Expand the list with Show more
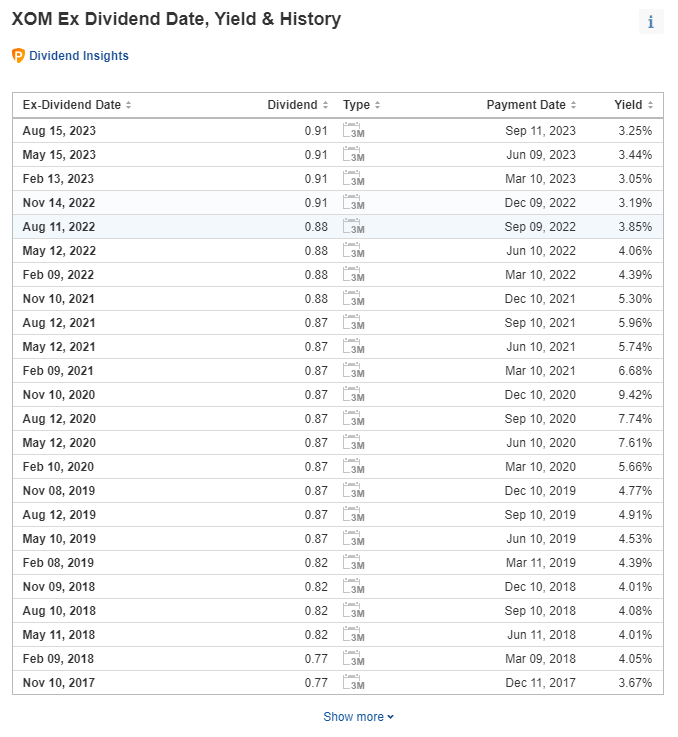 [x=358, y=717]
